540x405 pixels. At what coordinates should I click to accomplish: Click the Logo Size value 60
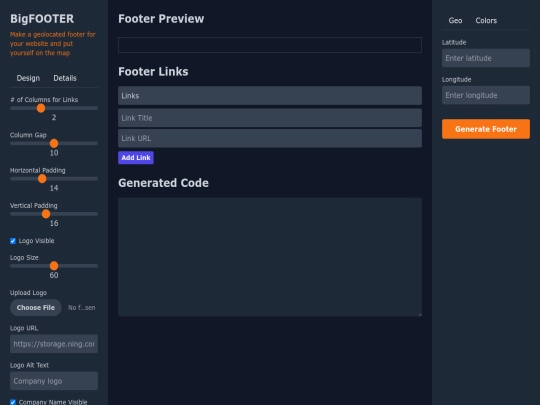(x=54, y=275)
